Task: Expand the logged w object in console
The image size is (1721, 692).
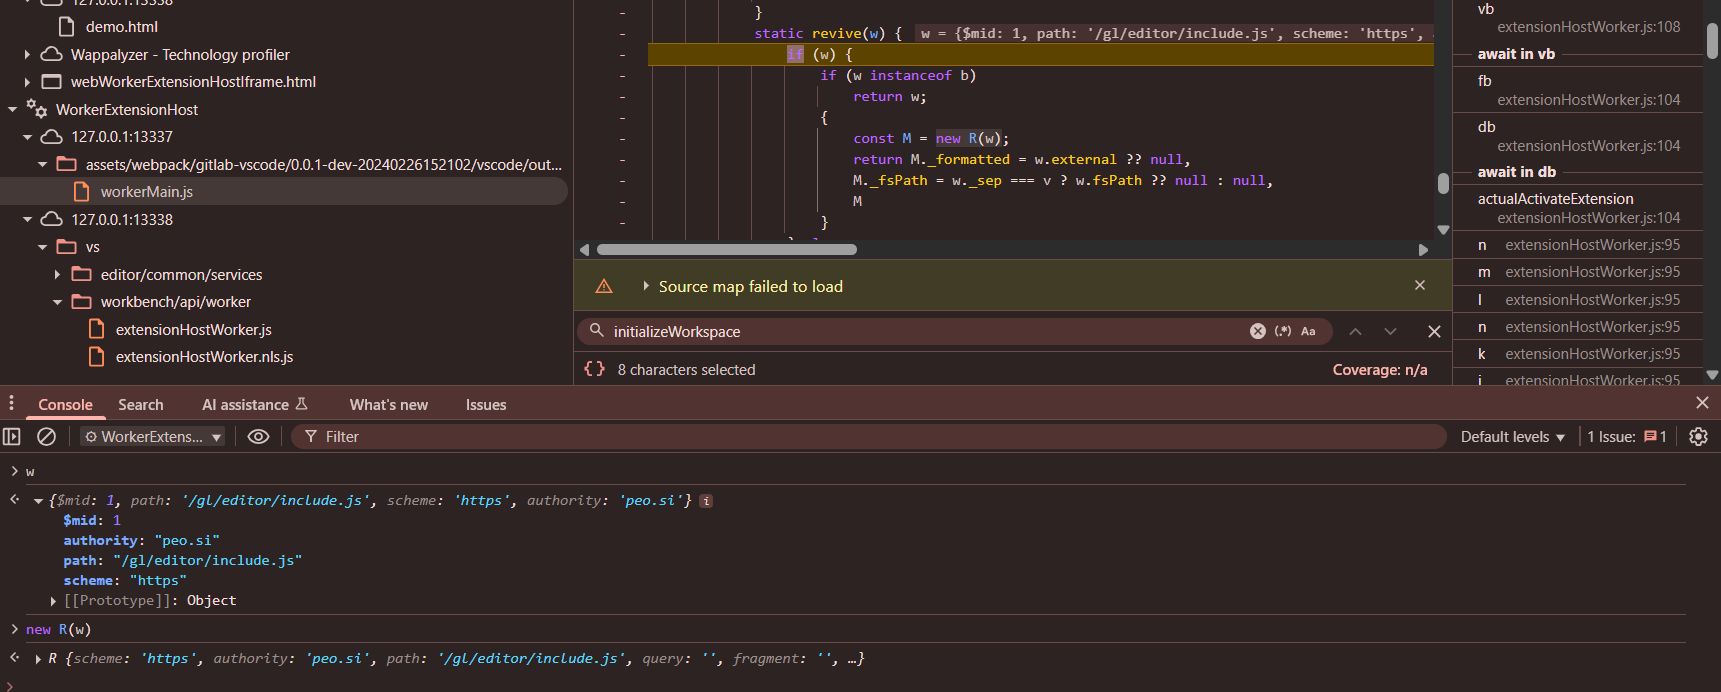Action: click(x=38, y=501)
